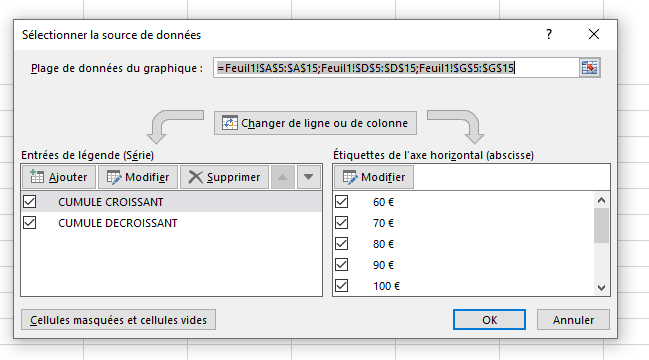649x360 pixels.
Task: Click Annuler to cancel dialog
Action: [x=573, y=320]
